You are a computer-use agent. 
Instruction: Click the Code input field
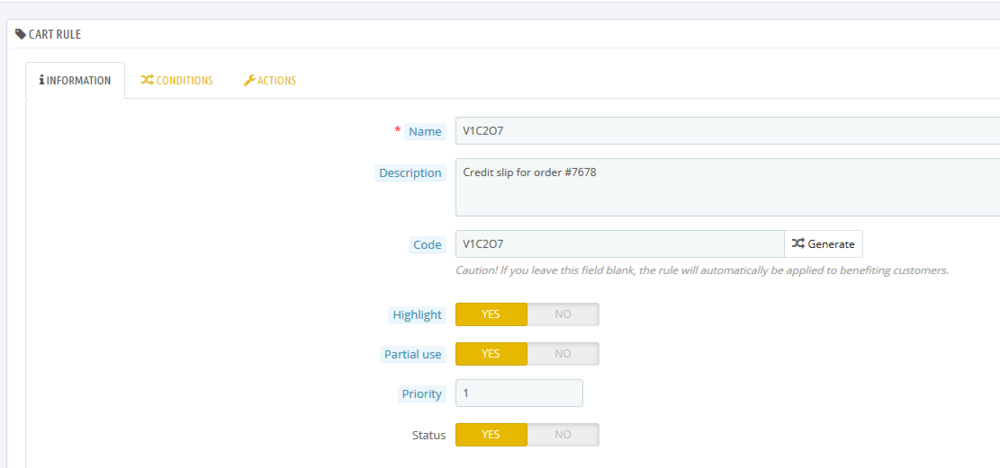point(619,244)
